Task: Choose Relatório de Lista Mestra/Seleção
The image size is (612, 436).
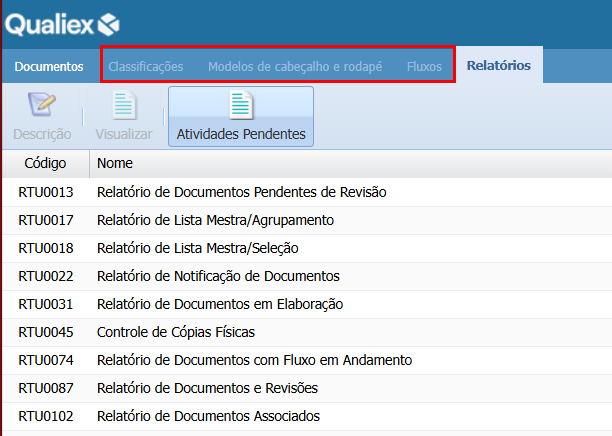Action: (197, 248)
